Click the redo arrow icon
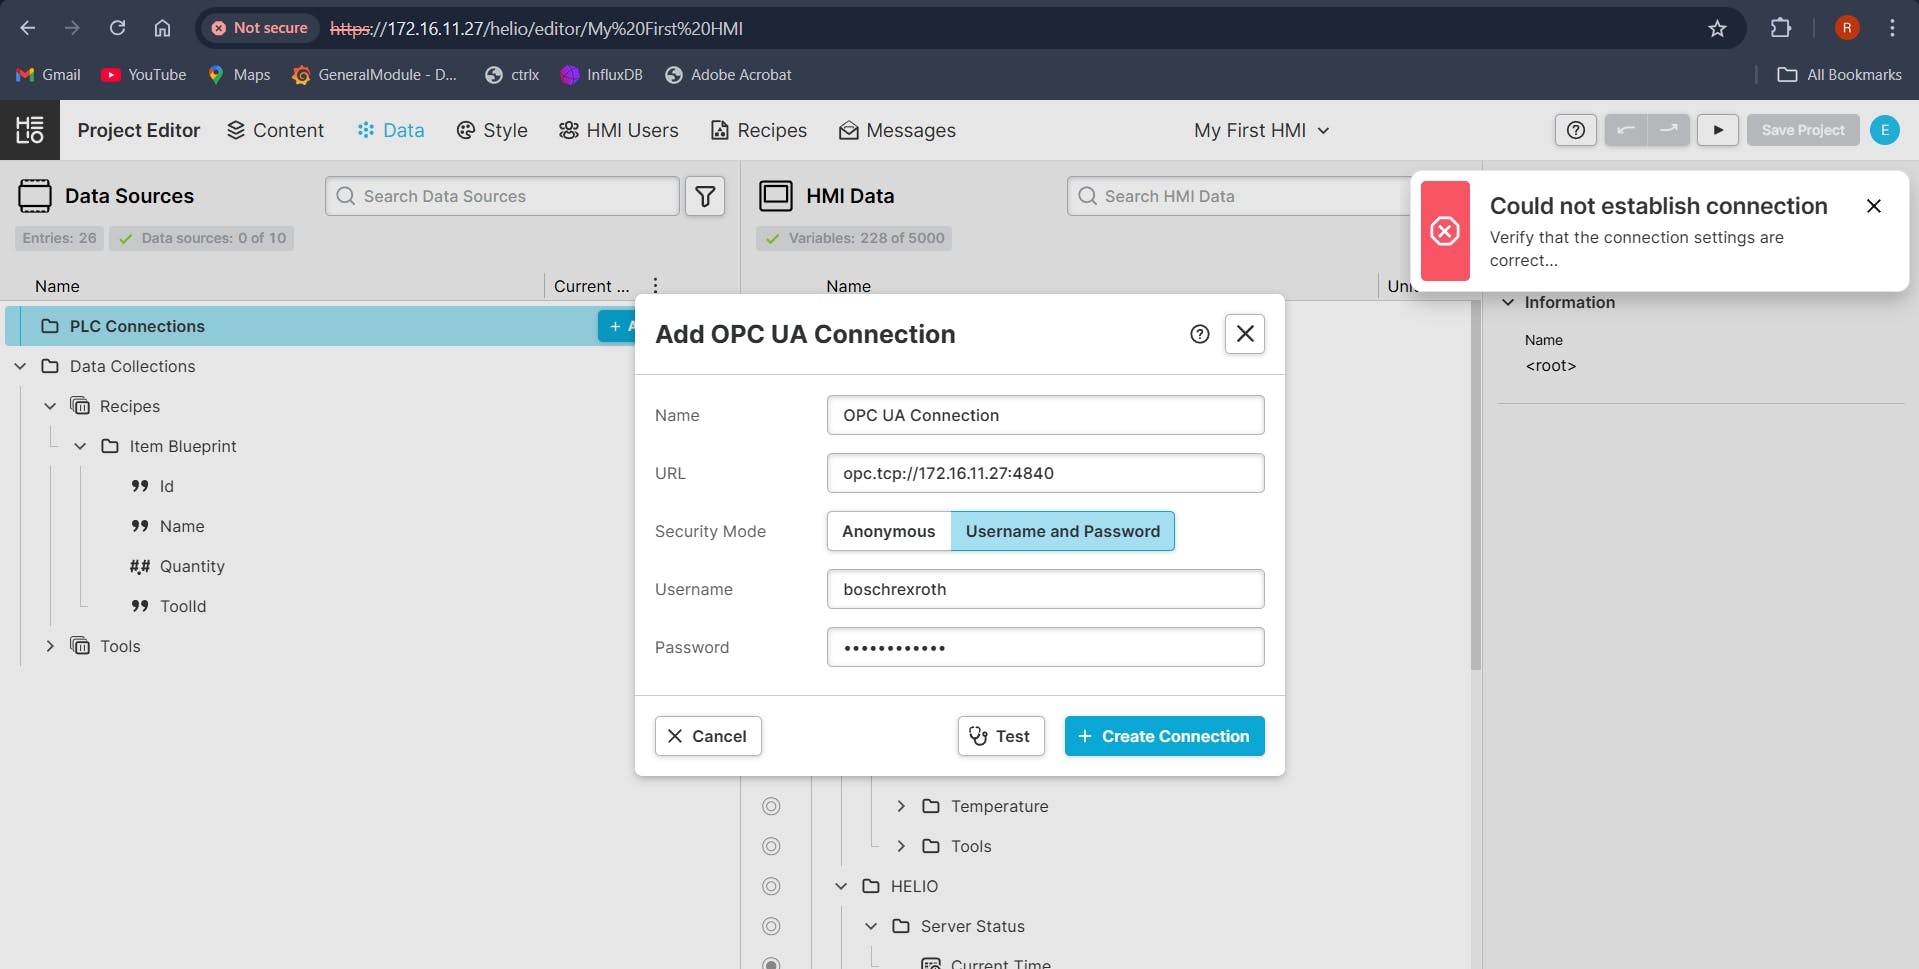Viewport: 1919px width, 969px height. pyautogui.click(x=1668, y=130)
